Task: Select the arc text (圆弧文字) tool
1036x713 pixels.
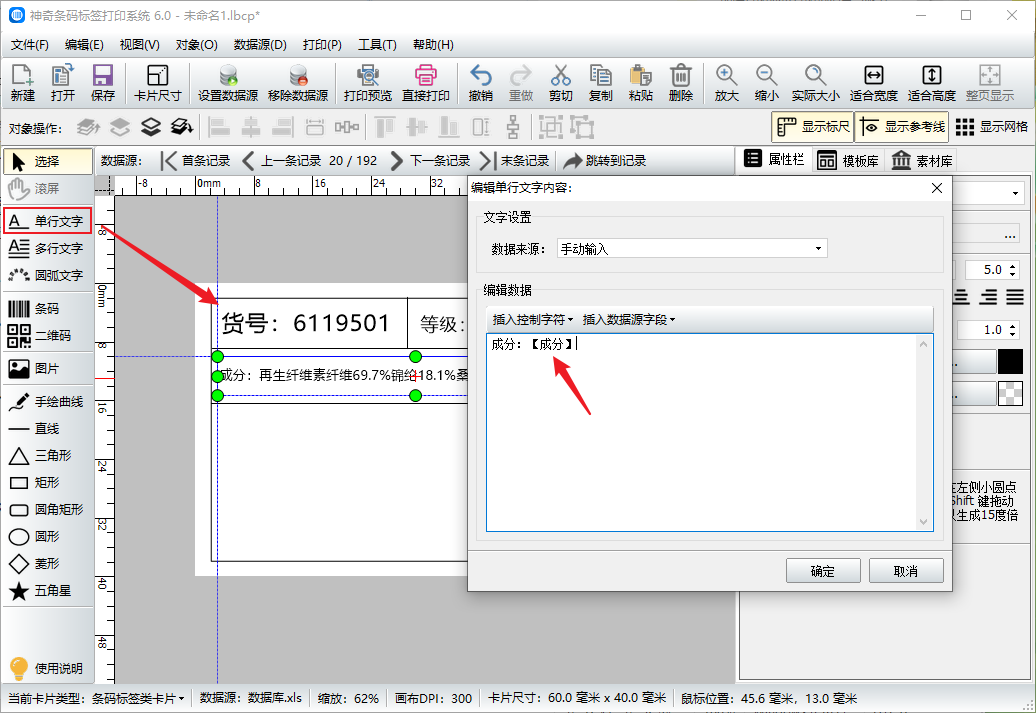Action: point(47,275)
